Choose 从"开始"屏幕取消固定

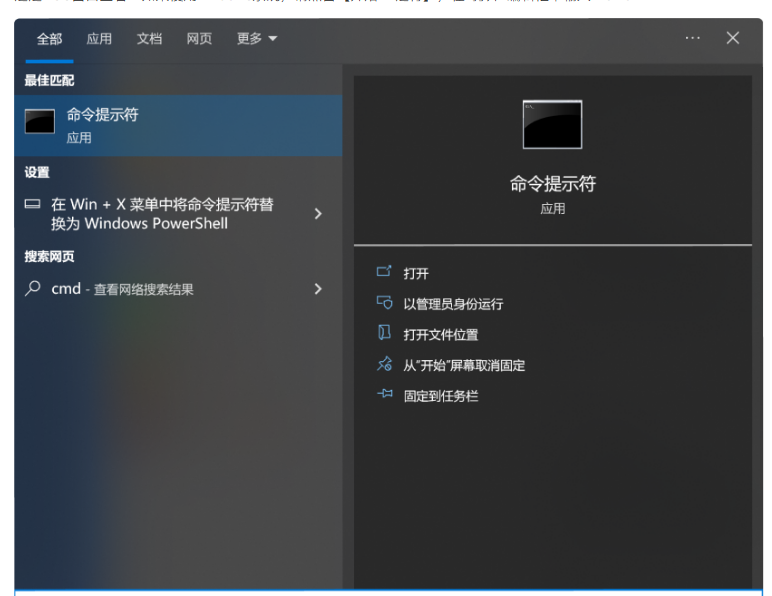point(464,366)
